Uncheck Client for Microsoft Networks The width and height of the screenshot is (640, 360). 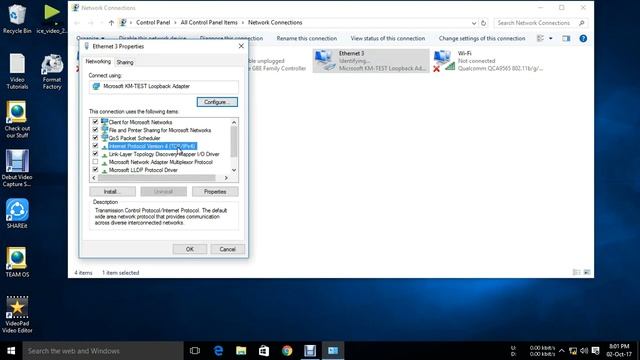(95, 122)
